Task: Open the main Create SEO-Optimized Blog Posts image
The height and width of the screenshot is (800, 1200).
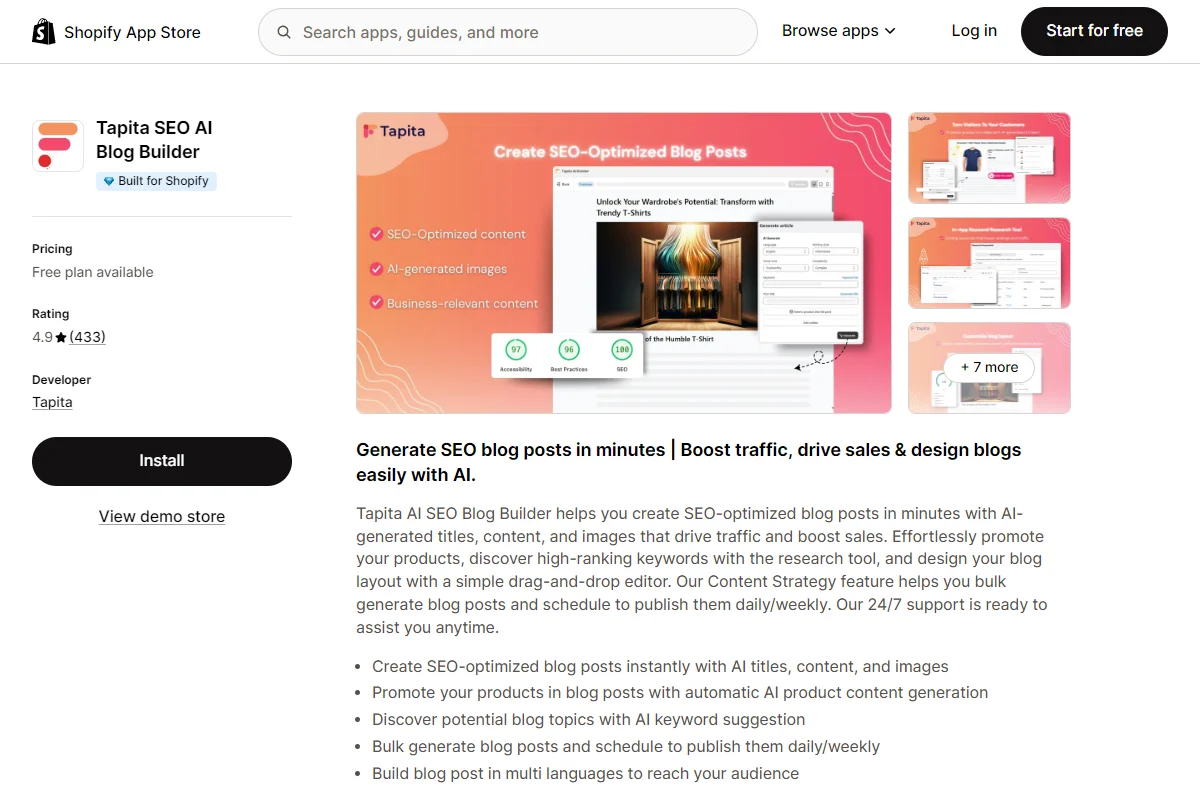Action: click(x=624, y=263)
